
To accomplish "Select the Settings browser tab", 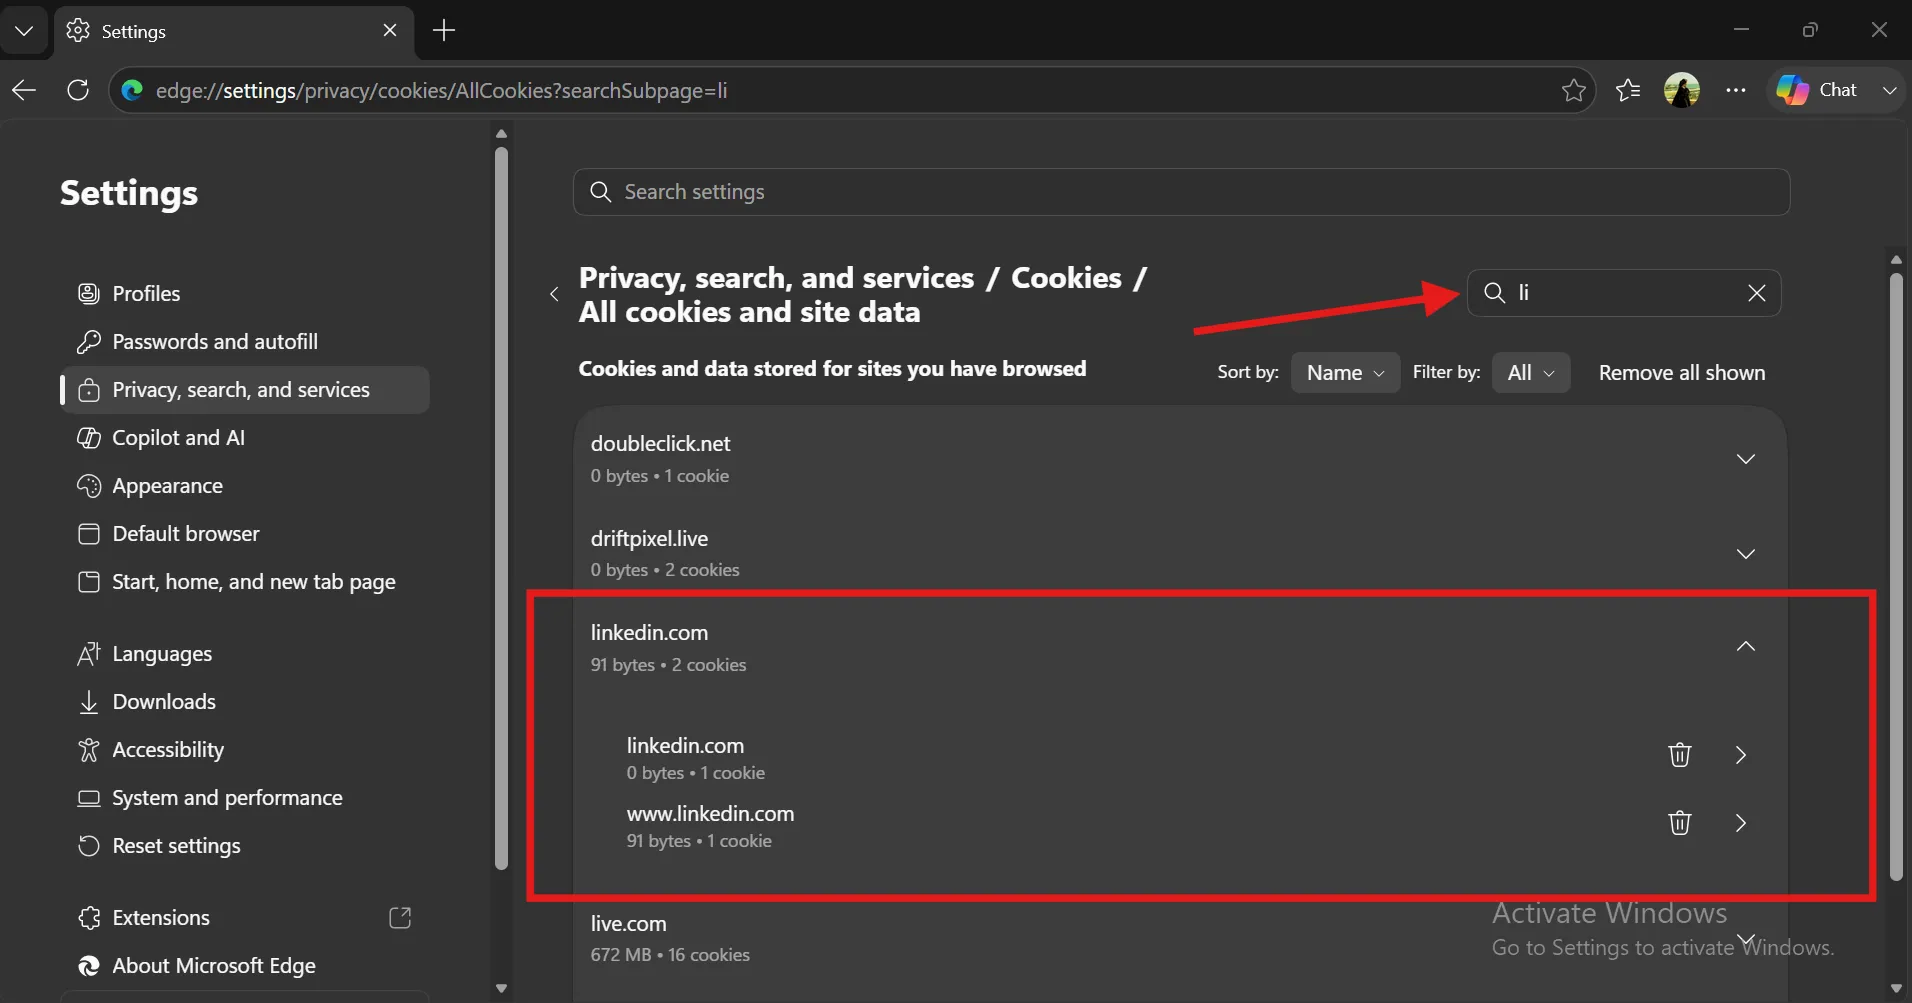I will click(233, 31).
